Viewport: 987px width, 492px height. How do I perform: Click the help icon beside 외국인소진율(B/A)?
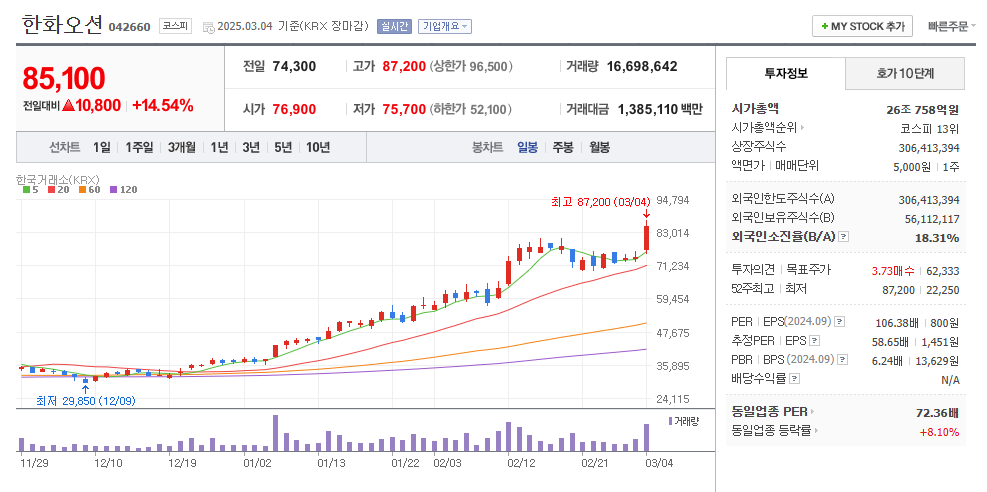tap(844, 237)
